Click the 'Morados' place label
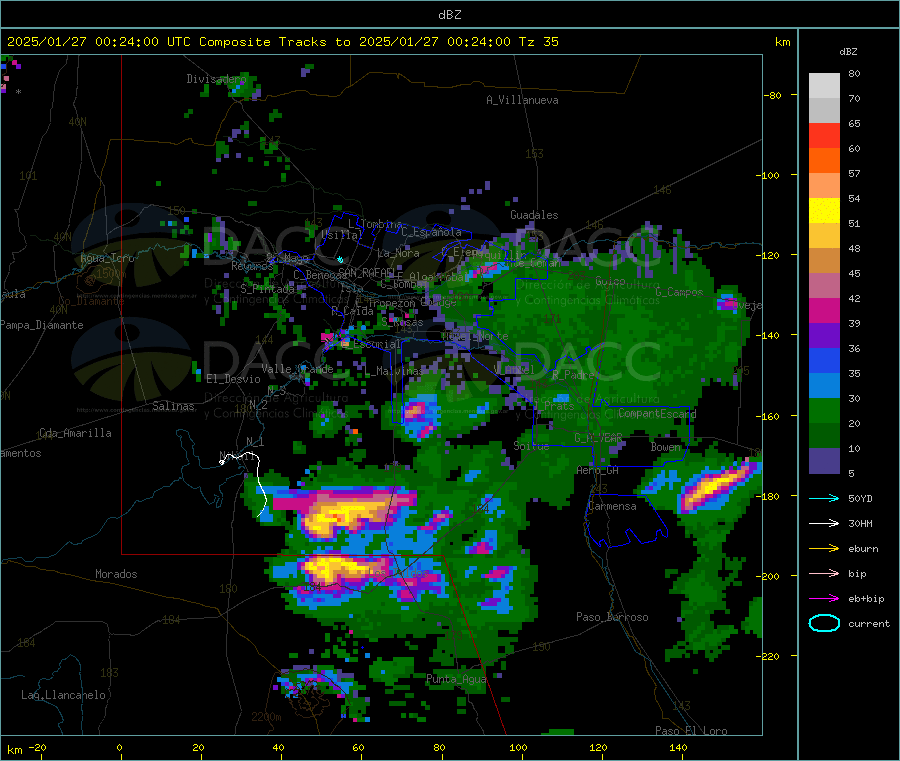 [116, 574]
